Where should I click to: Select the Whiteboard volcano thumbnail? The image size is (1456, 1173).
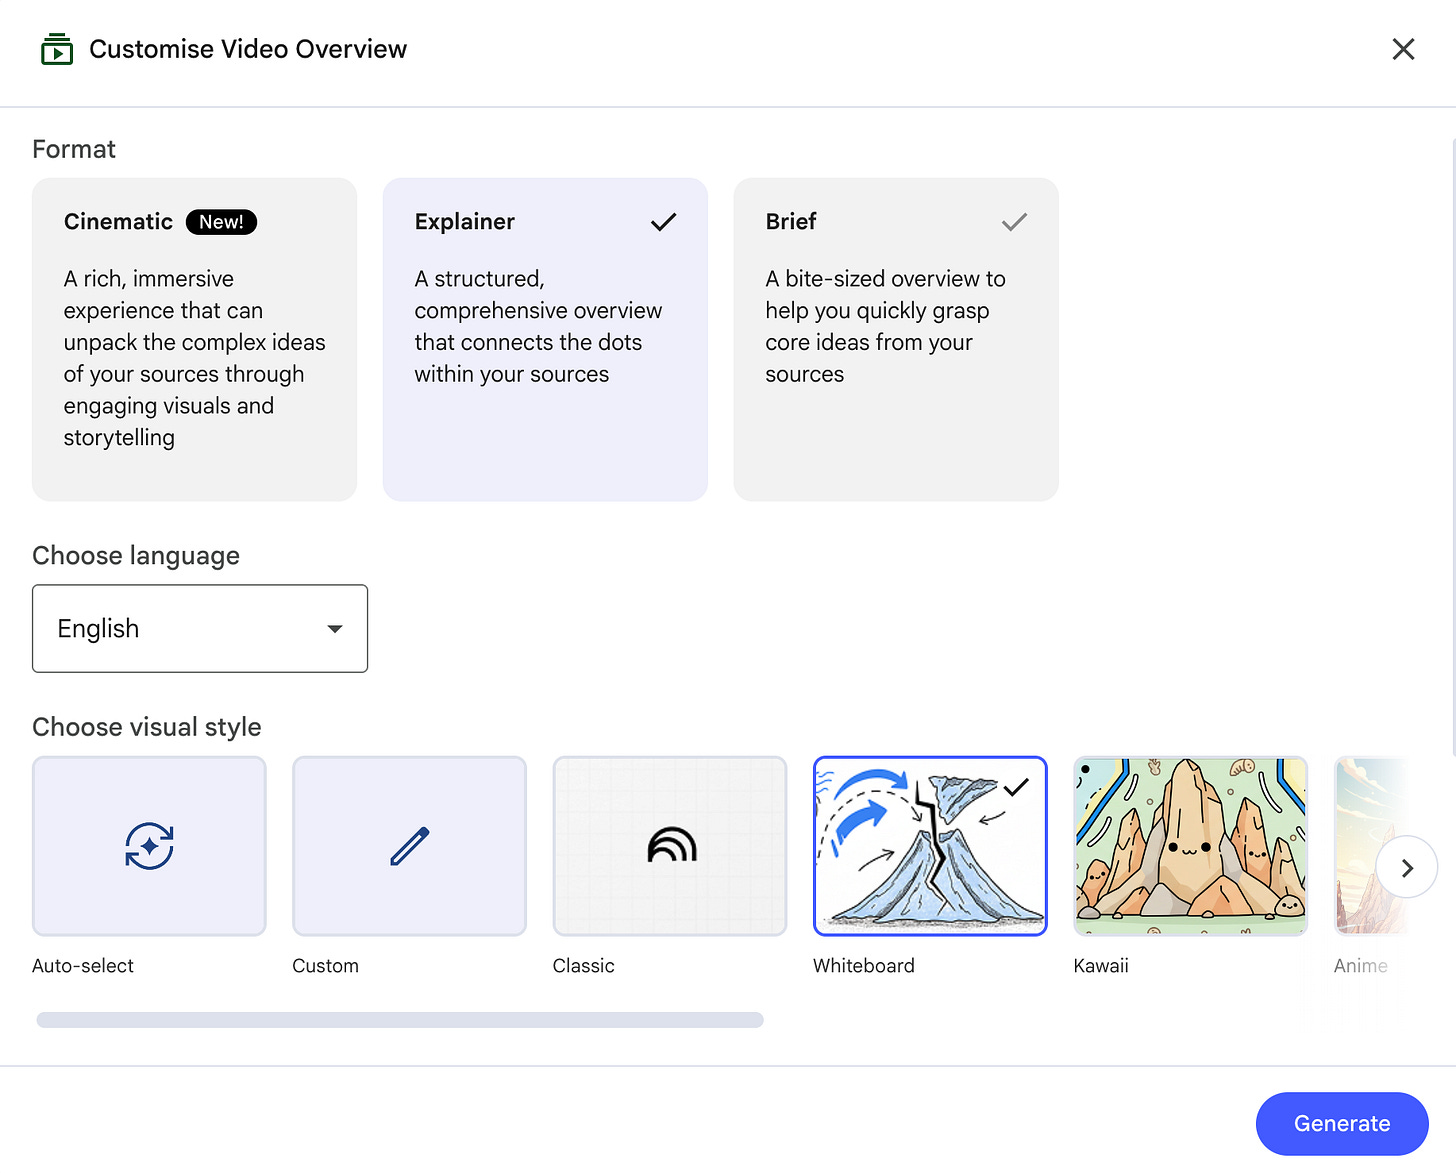pos(930,846)
